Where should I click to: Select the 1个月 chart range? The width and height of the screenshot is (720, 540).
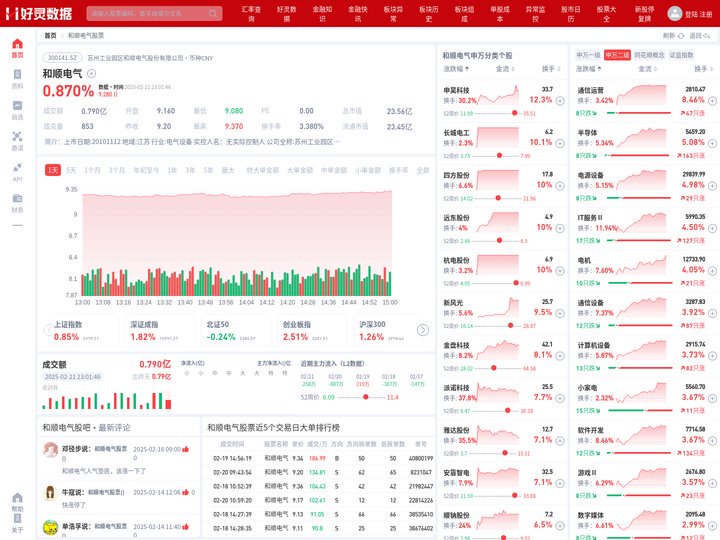[x=92, y=170]
